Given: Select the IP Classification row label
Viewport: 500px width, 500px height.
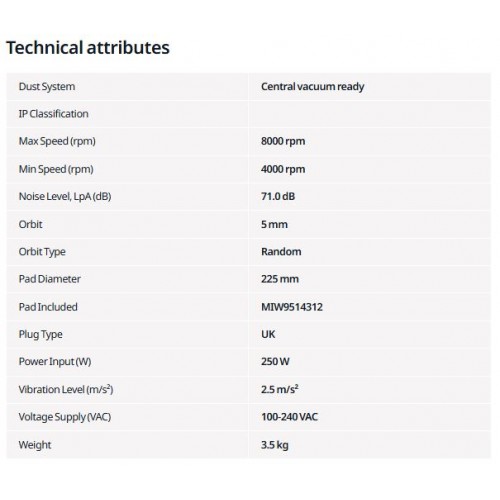Looking at the screenshot, I should [54, 114].
